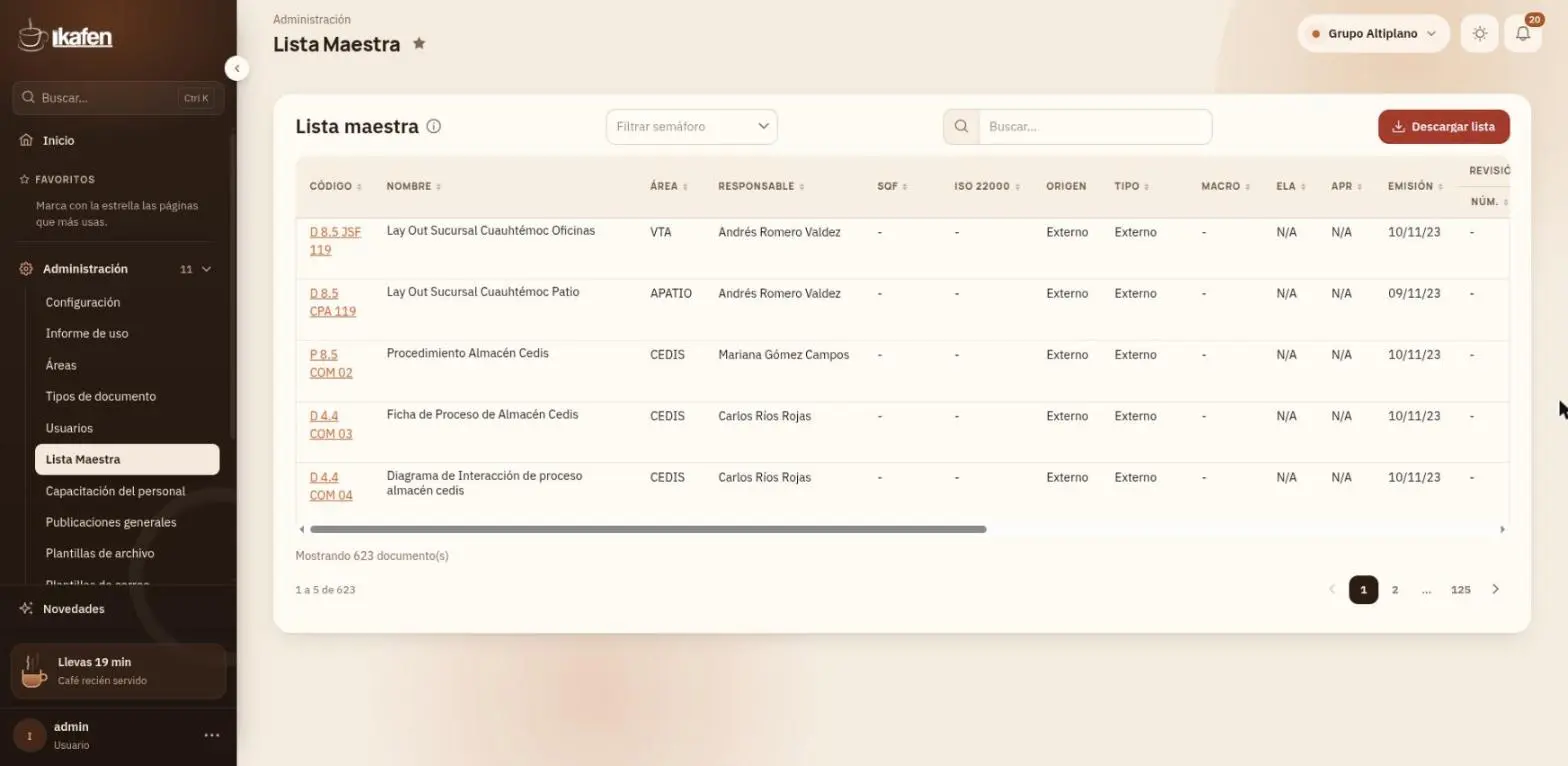Open Áreas in the sidebar
Screen dimensions: 1568x766
(x=61, y=365)
